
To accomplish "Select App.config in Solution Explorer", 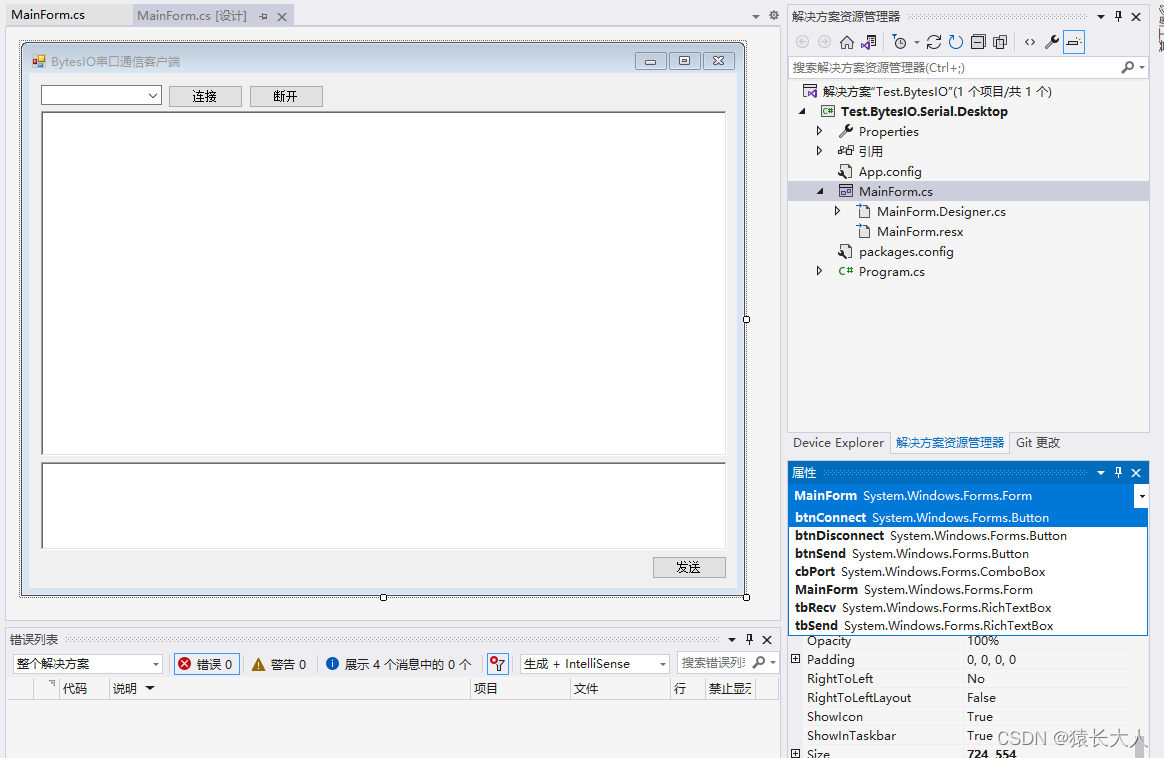I will 889,171.
